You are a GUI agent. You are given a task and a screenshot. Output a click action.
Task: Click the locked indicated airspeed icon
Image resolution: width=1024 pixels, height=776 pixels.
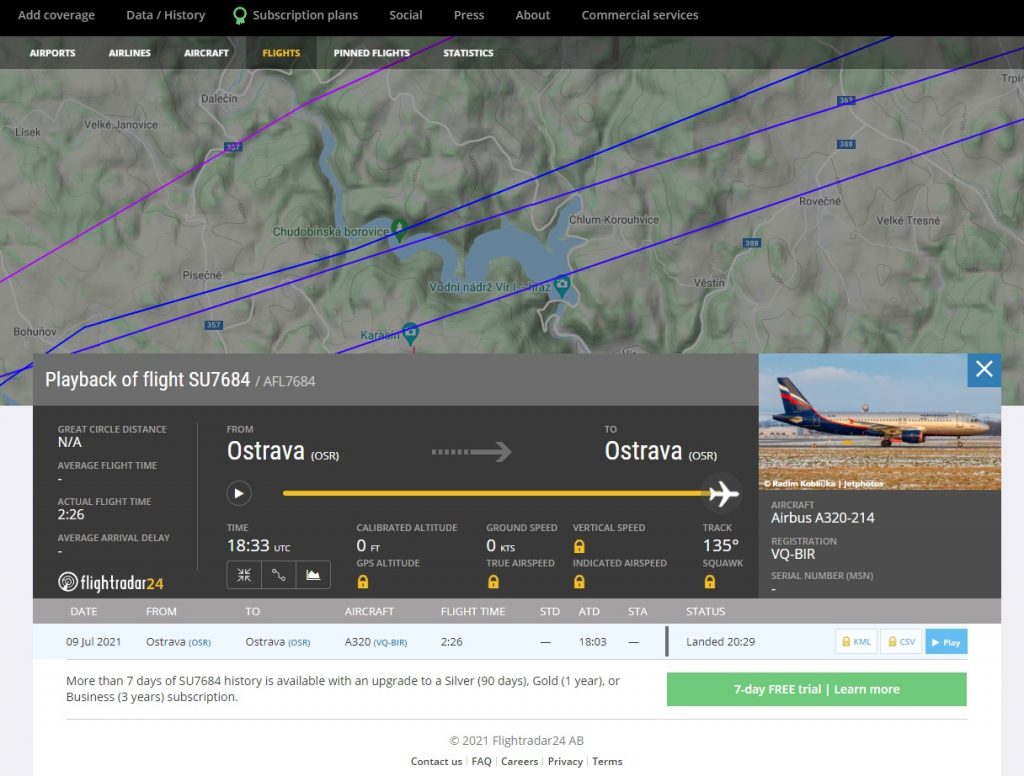click(x=579, y=582)
